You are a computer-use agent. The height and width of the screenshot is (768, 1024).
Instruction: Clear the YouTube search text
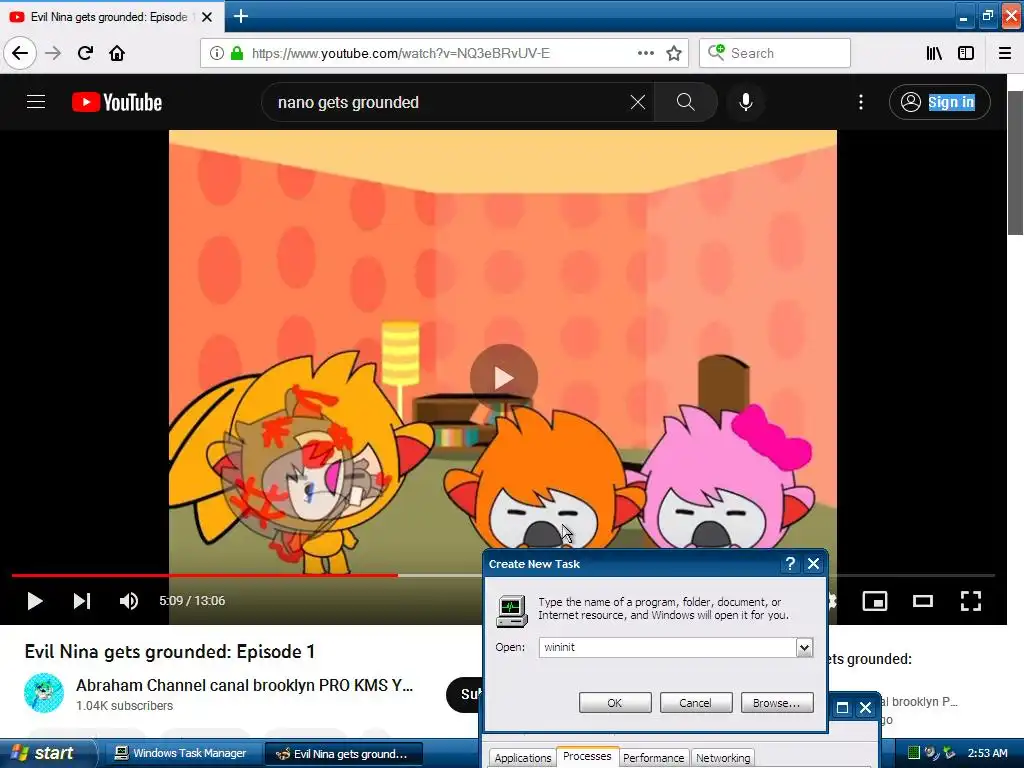coord(637,102)
